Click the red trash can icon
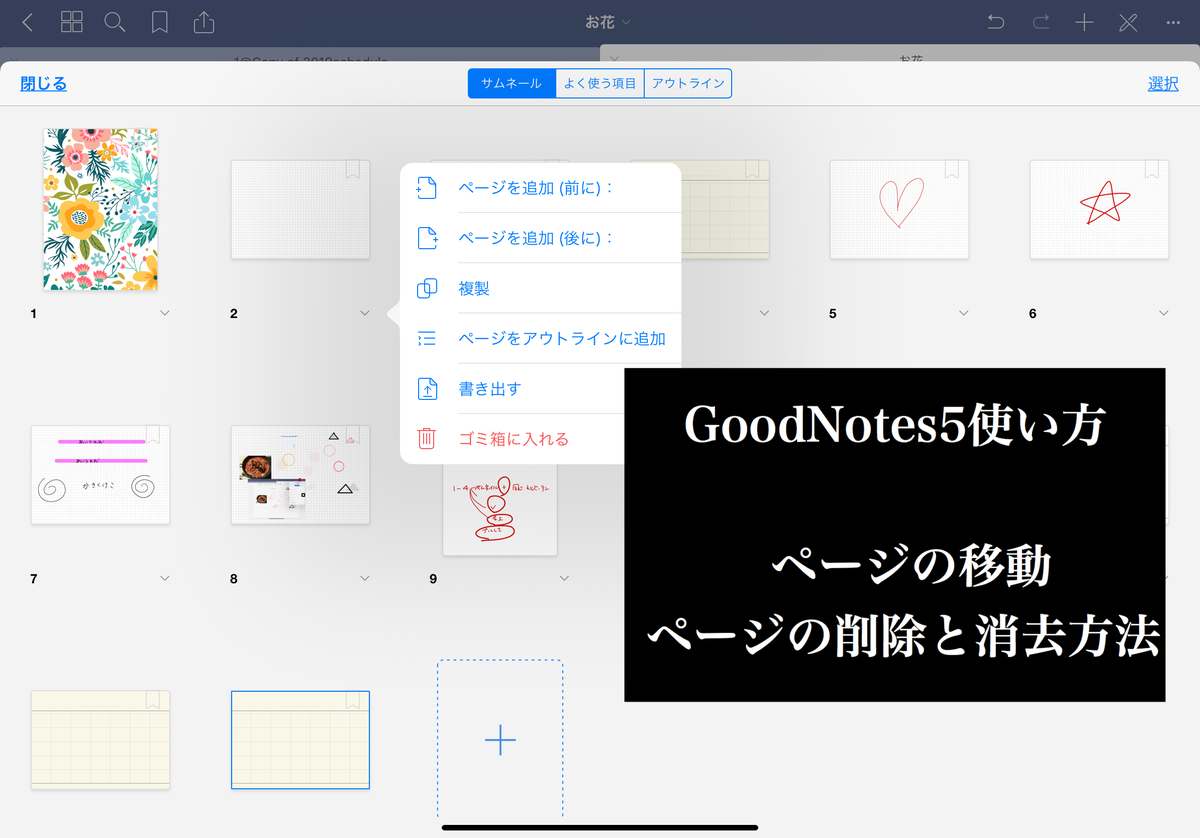 tap(427, 438)
